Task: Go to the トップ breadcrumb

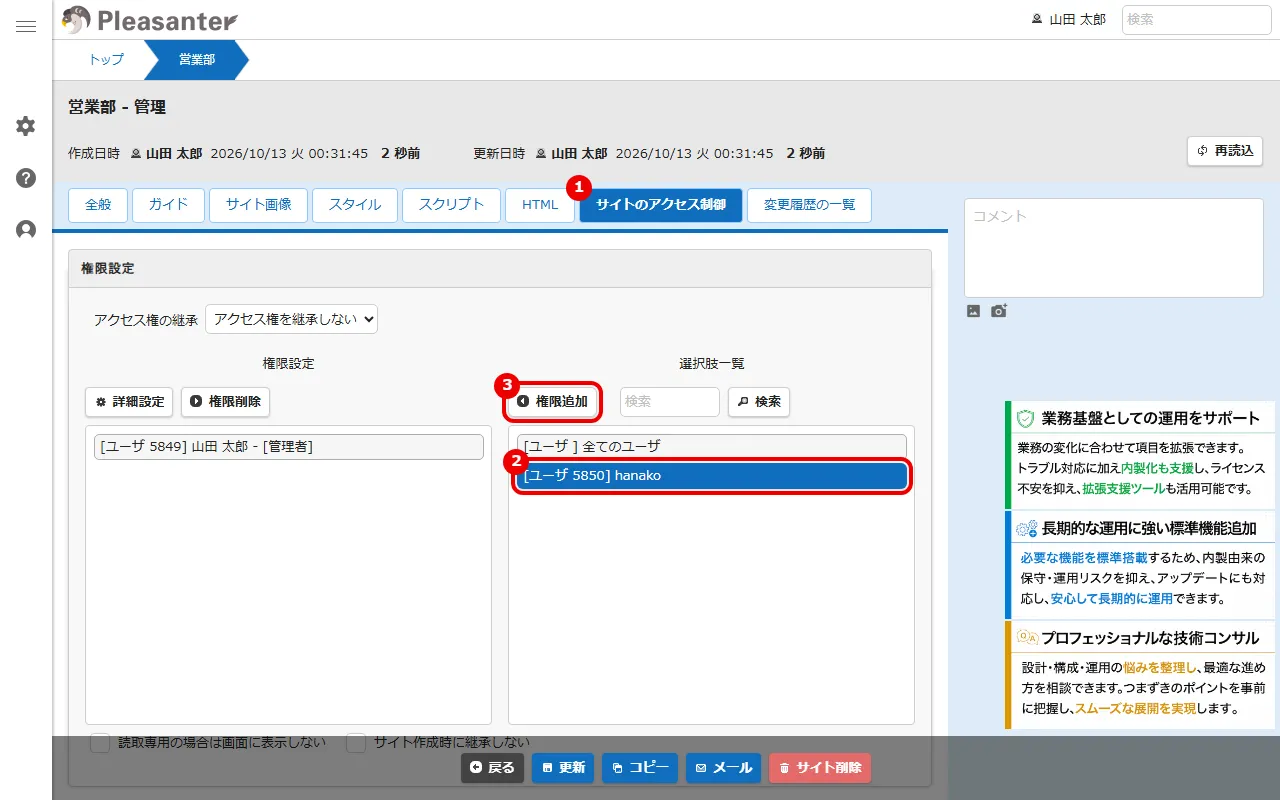Action: [106, 60]
